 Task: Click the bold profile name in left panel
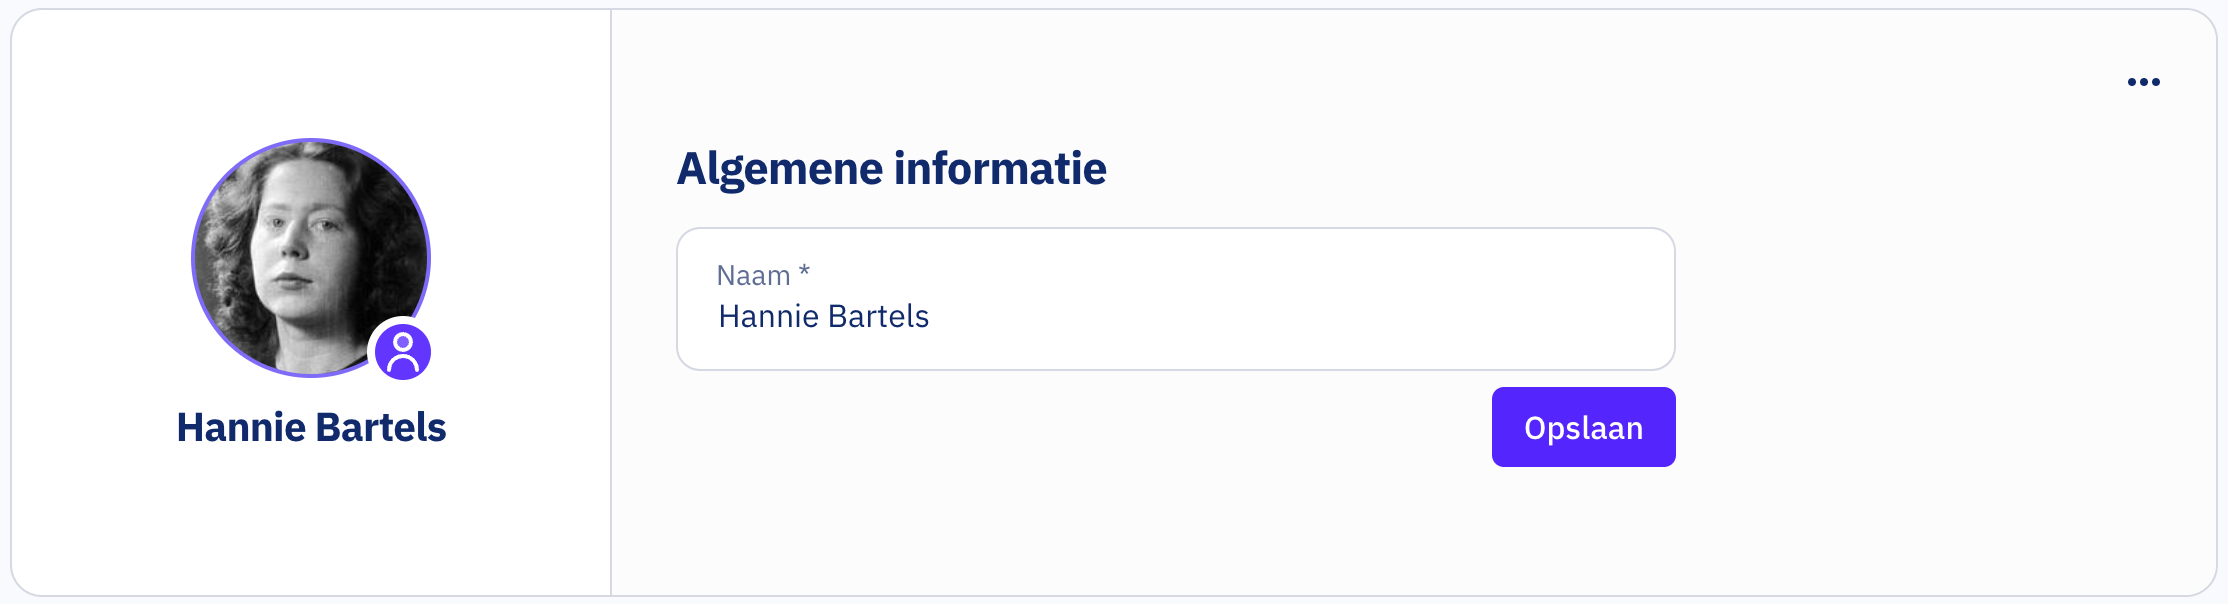pyautogui.click(x=311, y=427)
